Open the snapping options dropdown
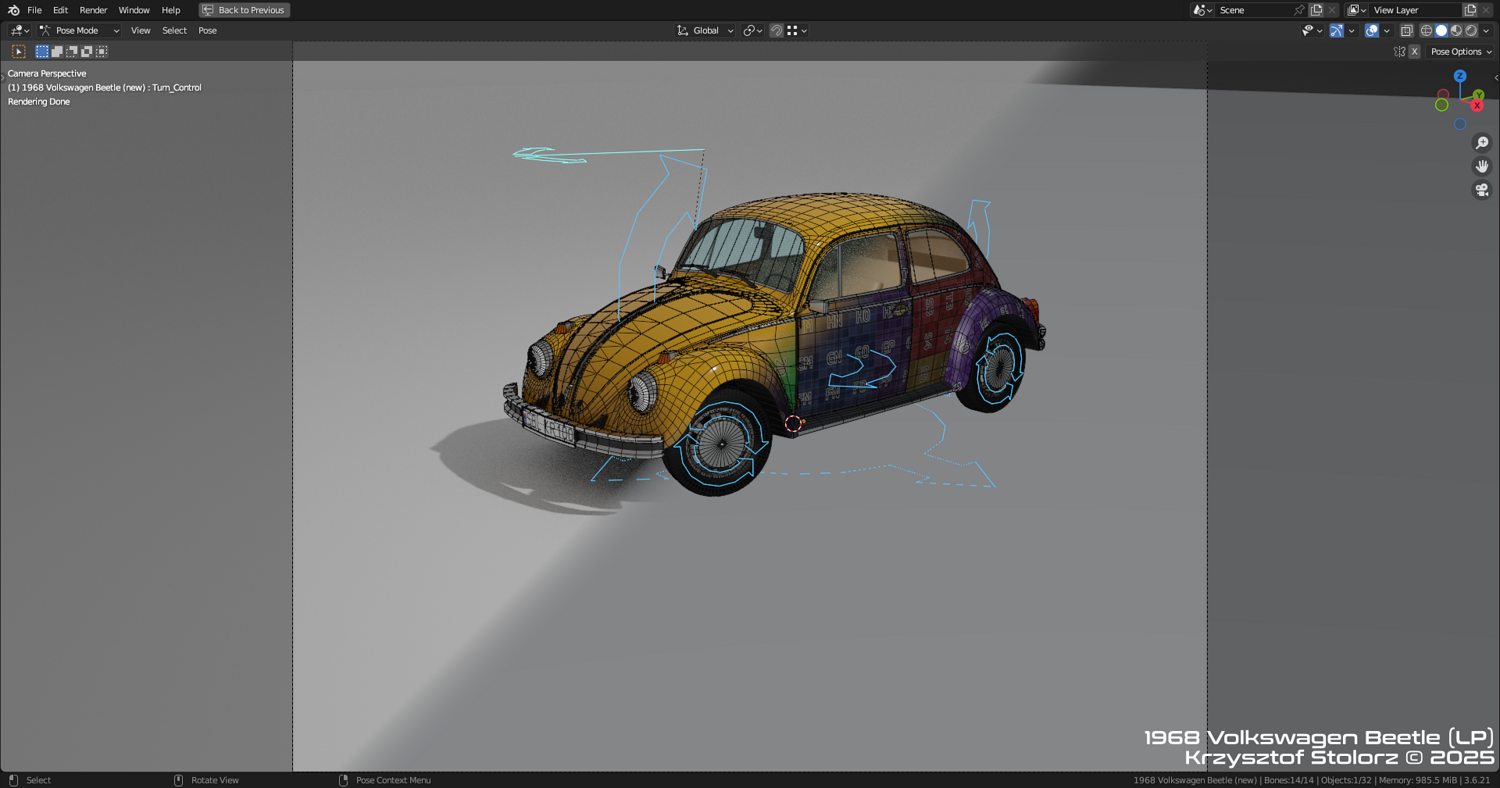 [x=797, y=31]
